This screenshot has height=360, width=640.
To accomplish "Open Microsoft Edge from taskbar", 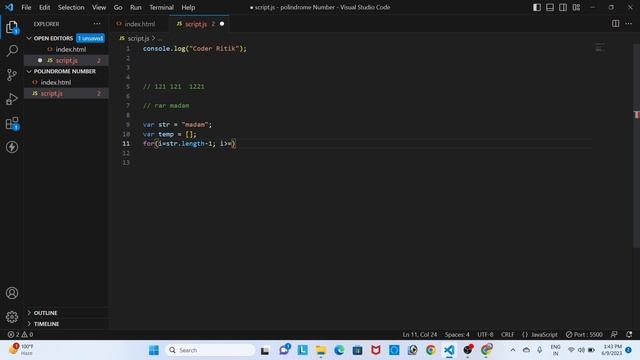I will pos(339,350).
